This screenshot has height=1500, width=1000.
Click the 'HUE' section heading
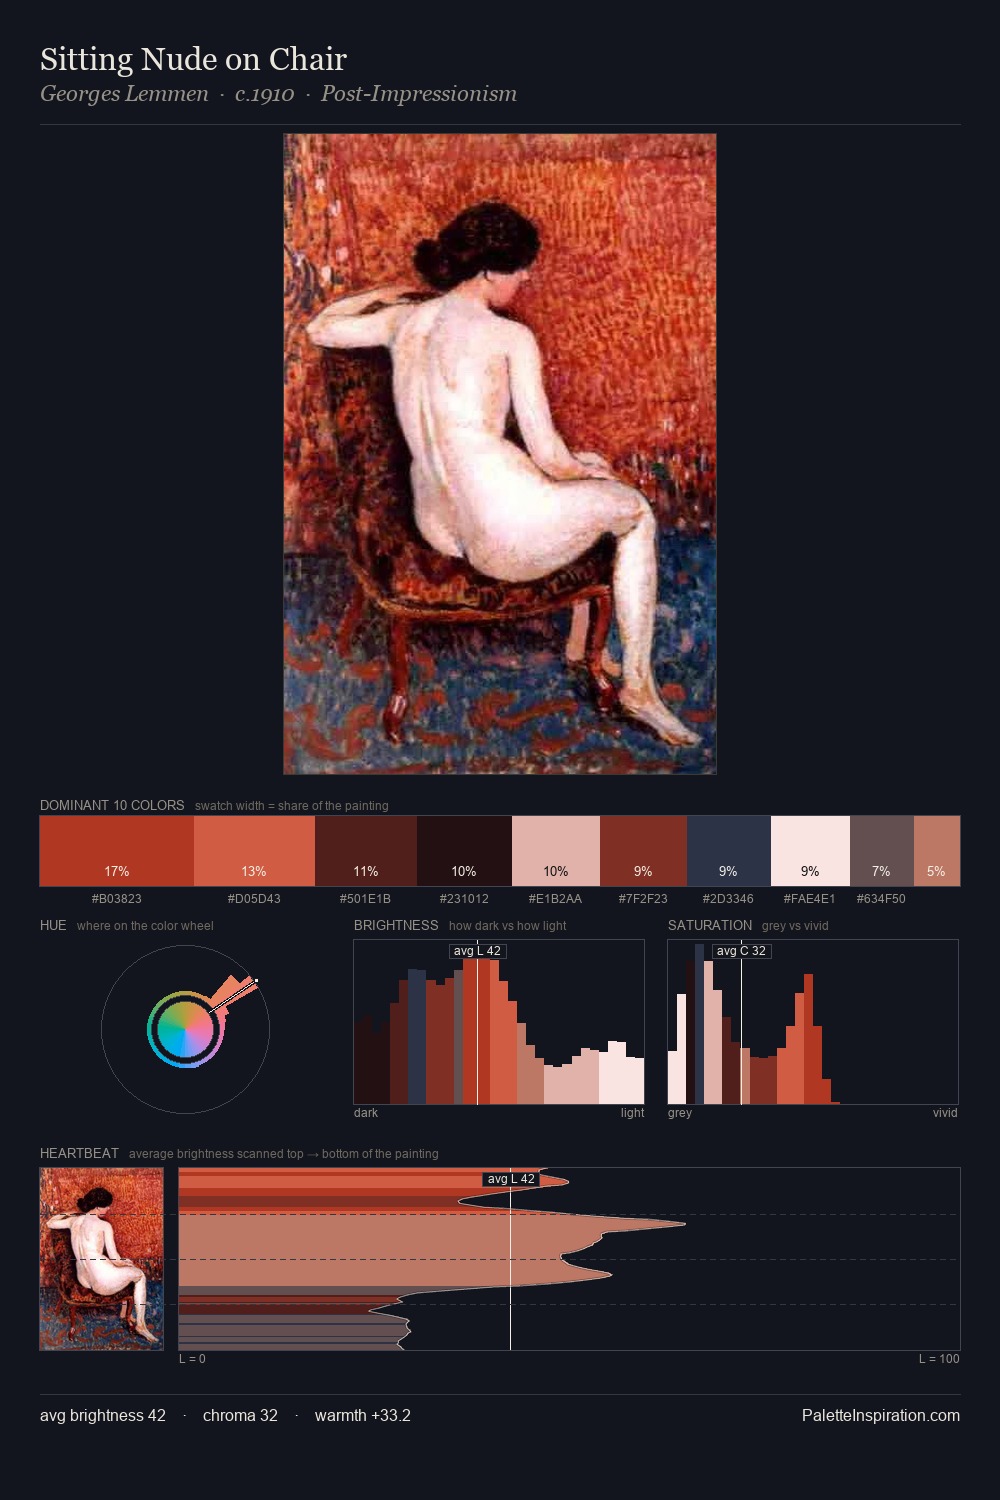[53, 925]
